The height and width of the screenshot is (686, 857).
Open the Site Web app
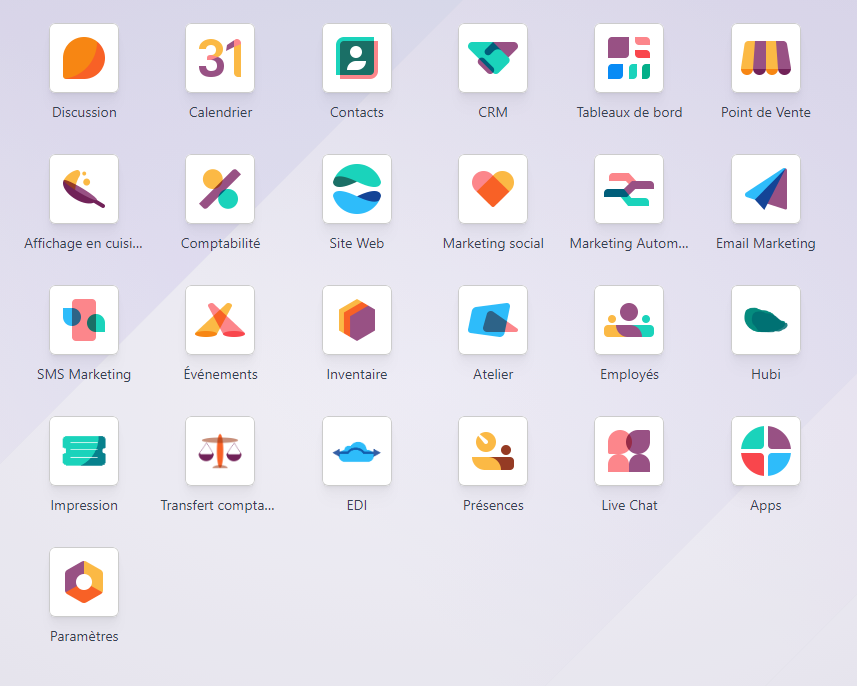coord(357,189)
